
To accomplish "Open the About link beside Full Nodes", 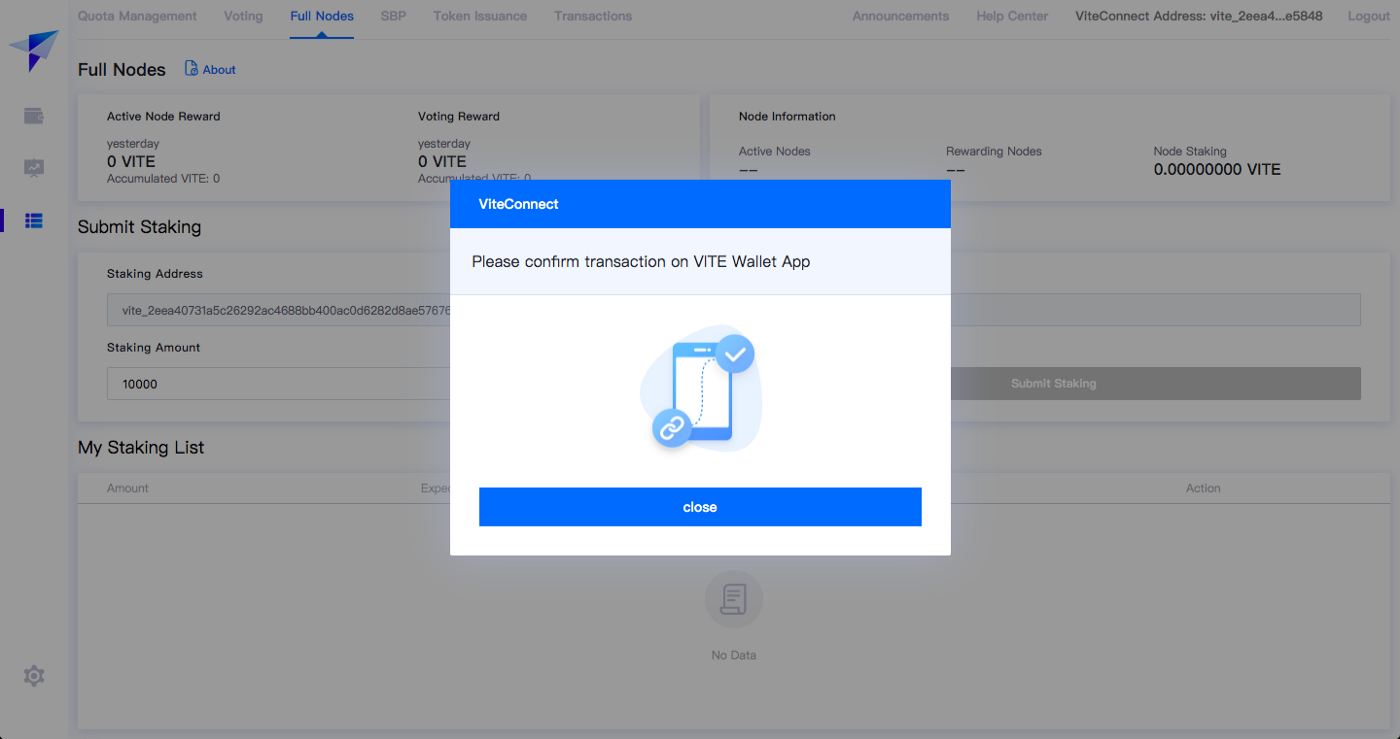I will pyautogui.click(x=219, y=69).
